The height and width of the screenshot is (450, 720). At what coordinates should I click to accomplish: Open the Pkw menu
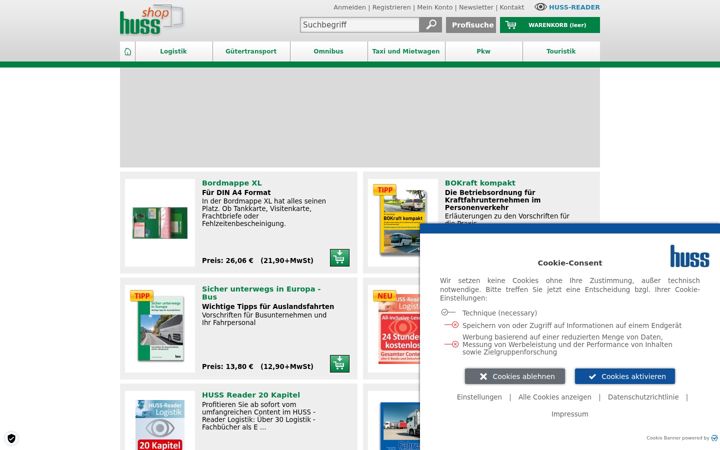pos(483,51)
